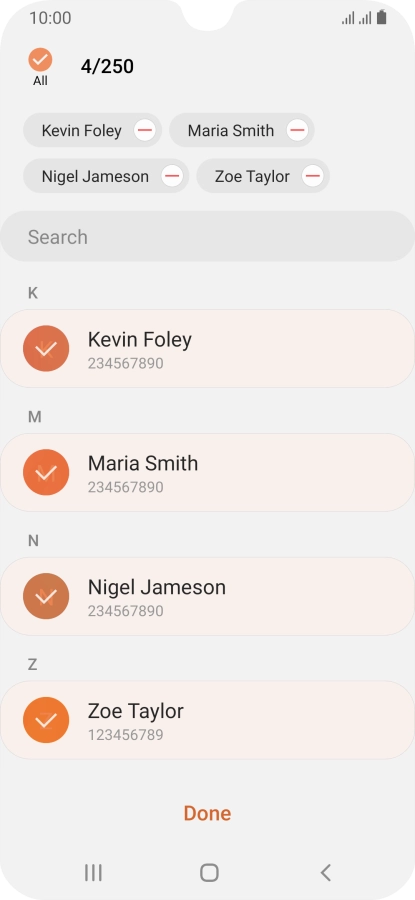Confirm selection with Done button
415x900 pixels.
pos(207,813)
